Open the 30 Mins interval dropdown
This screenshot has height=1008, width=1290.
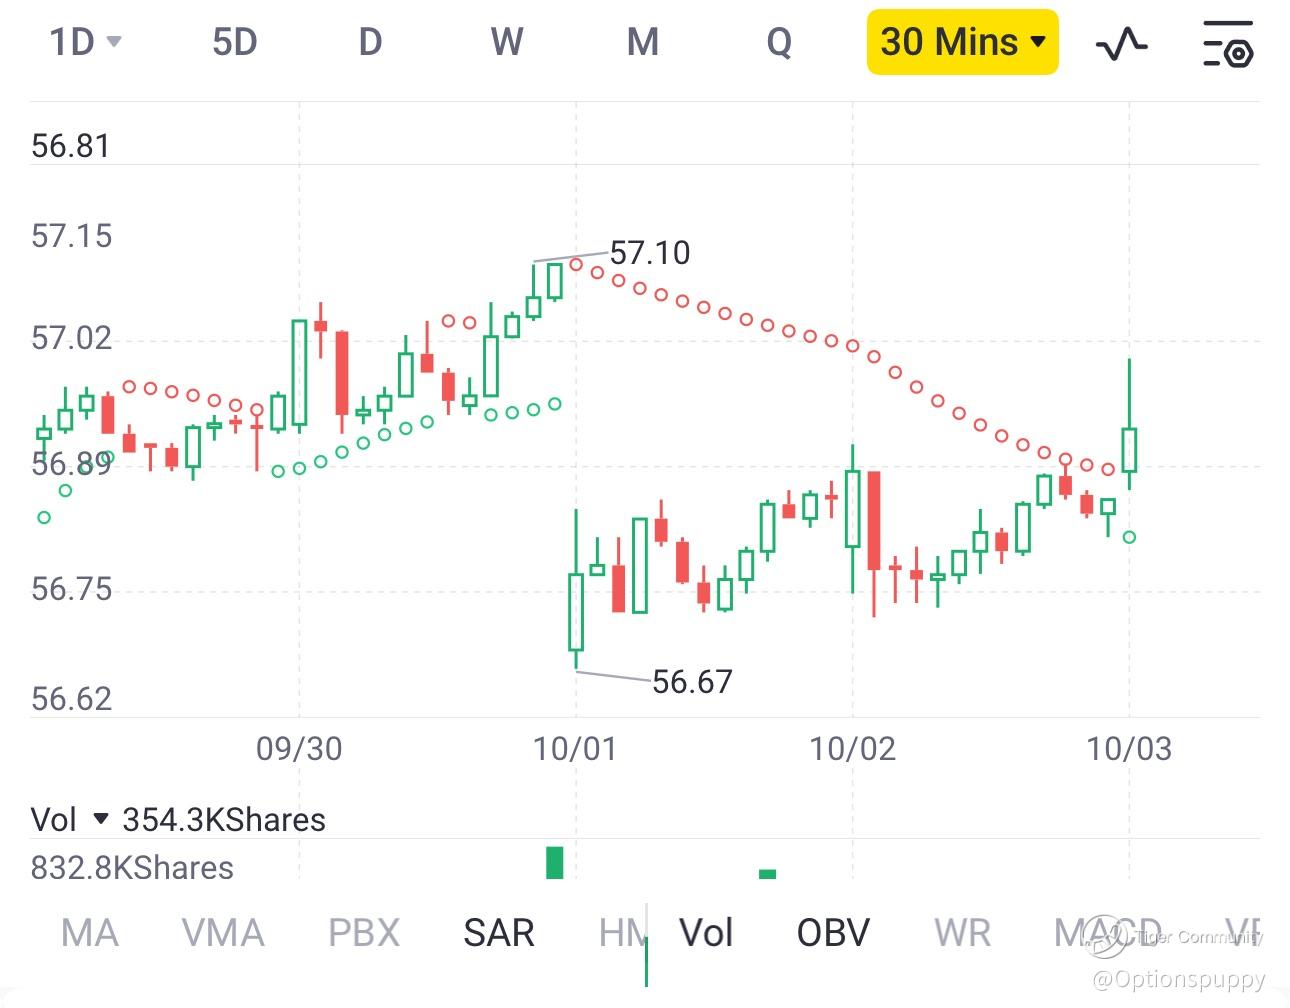coord(962,42)
